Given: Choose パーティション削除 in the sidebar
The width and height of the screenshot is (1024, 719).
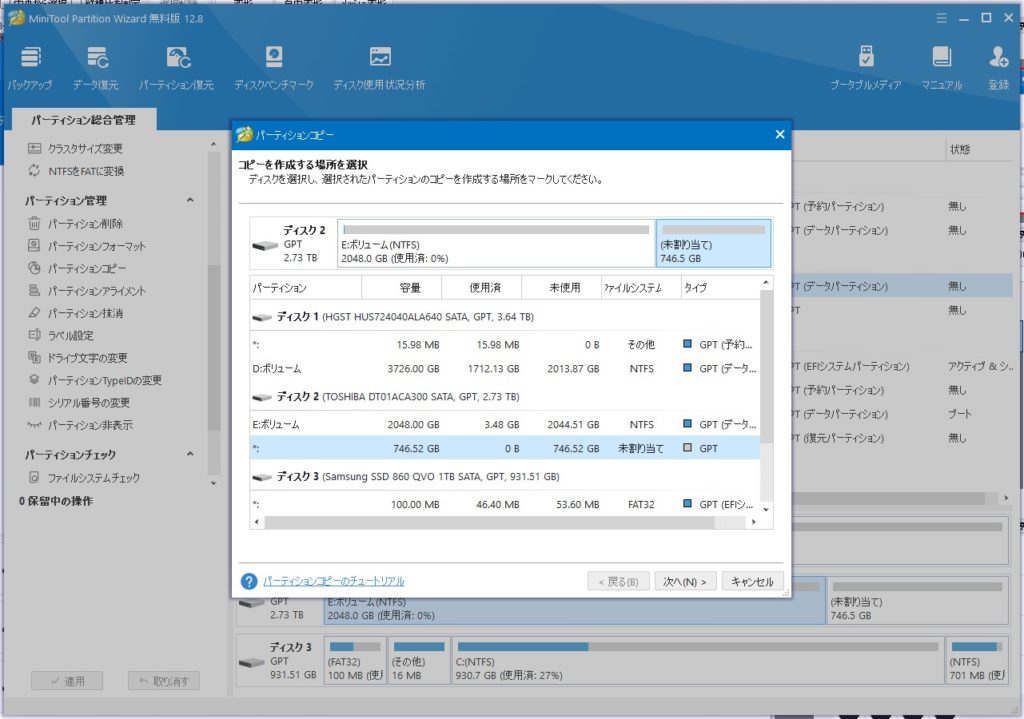Looking at the screenshot, I should pos(85,224).
